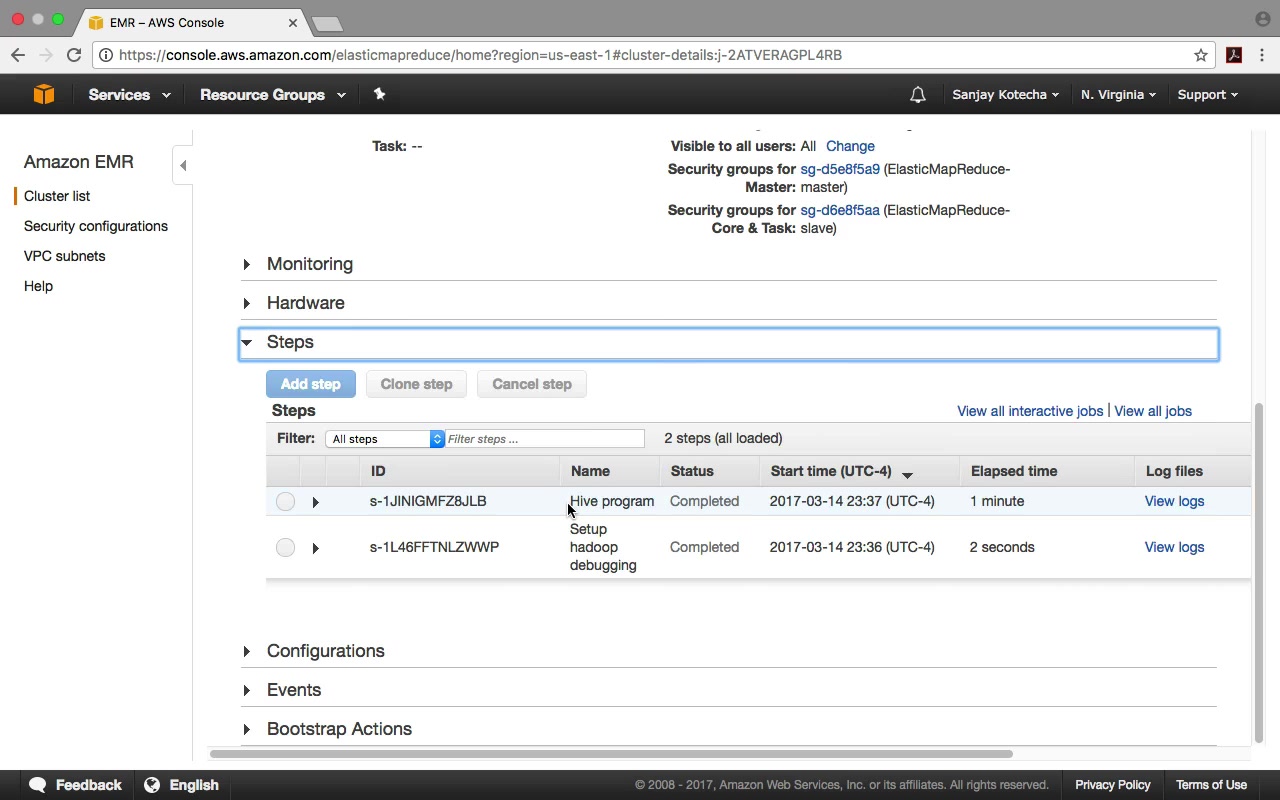
Task: Close the EMR – AWS Console tab
Action: pos(293,22)
